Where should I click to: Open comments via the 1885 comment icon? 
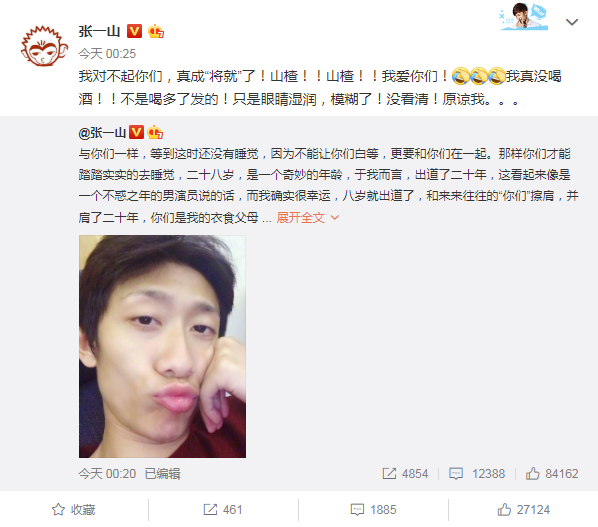373,510
